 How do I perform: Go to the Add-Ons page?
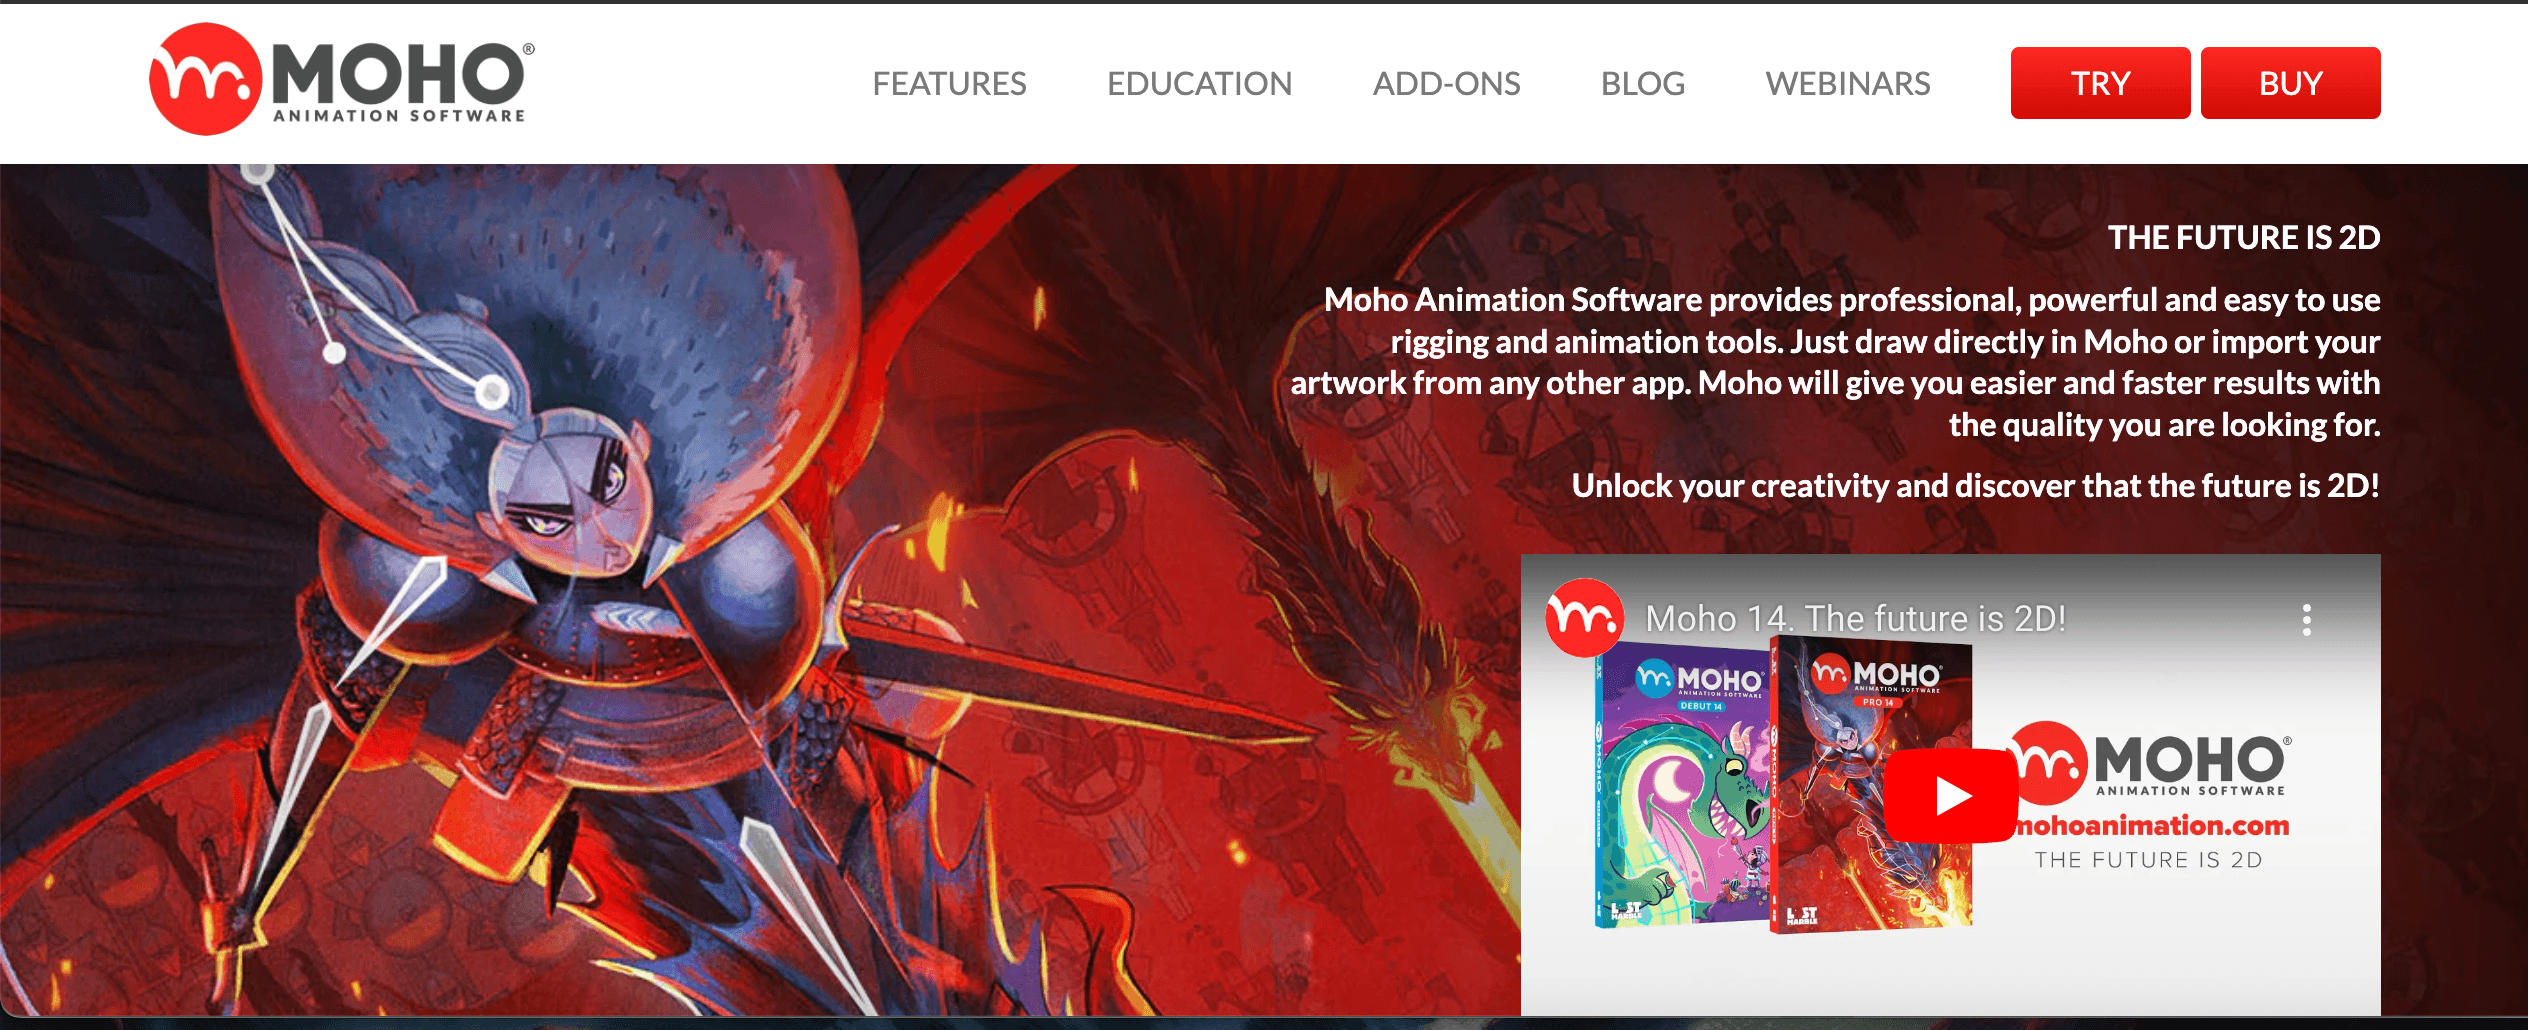pos(1446,83)
